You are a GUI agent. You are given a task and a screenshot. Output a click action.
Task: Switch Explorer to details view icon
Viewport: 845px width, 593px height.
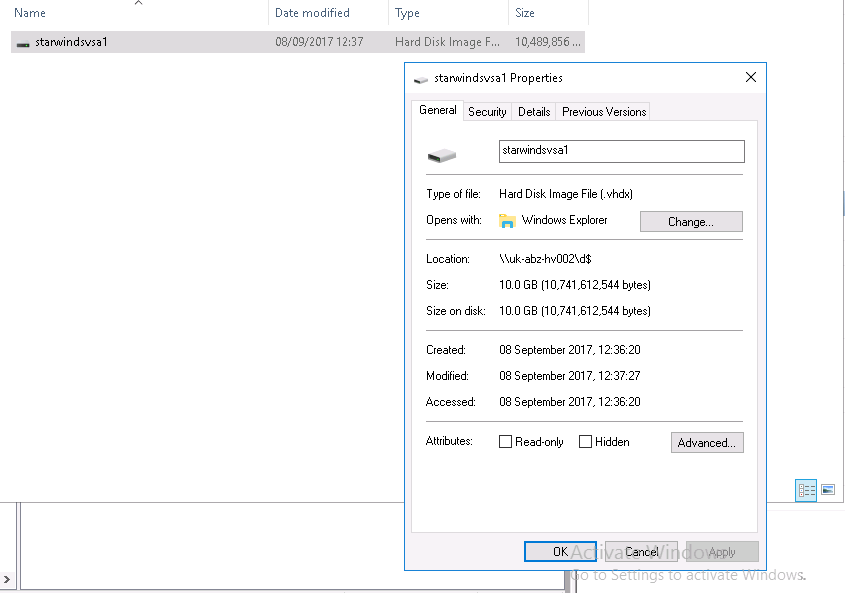(x=806, y=490)
